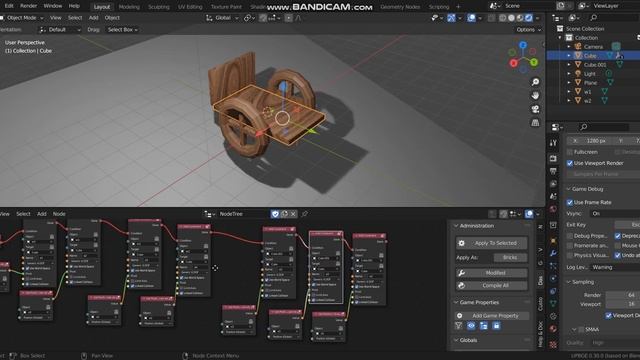Toggle the lock filter icon in Game Properties
The width and height of the screenshot is (640, 360).
tap(496, 326)
